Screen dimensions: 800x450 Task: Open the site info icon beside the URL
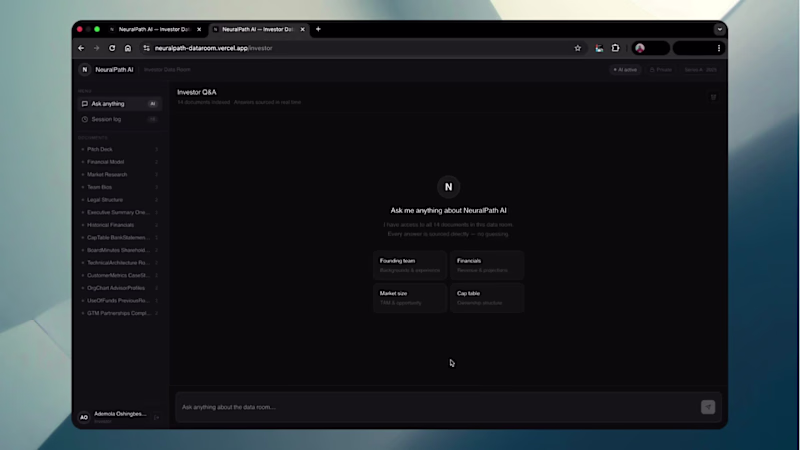[x=146, y=48]
